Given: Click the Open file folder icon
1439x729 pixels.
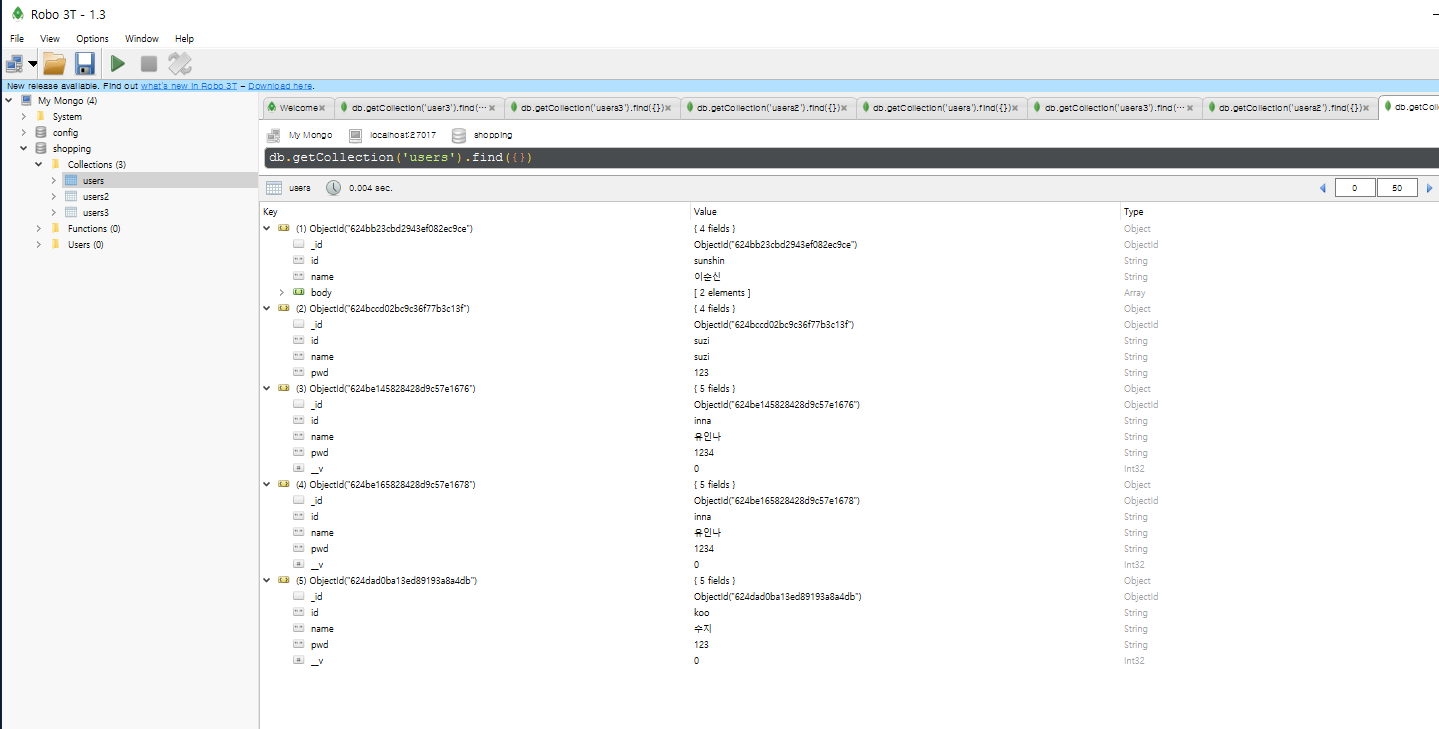Looking at the screenshot, I should click(54, 64).
